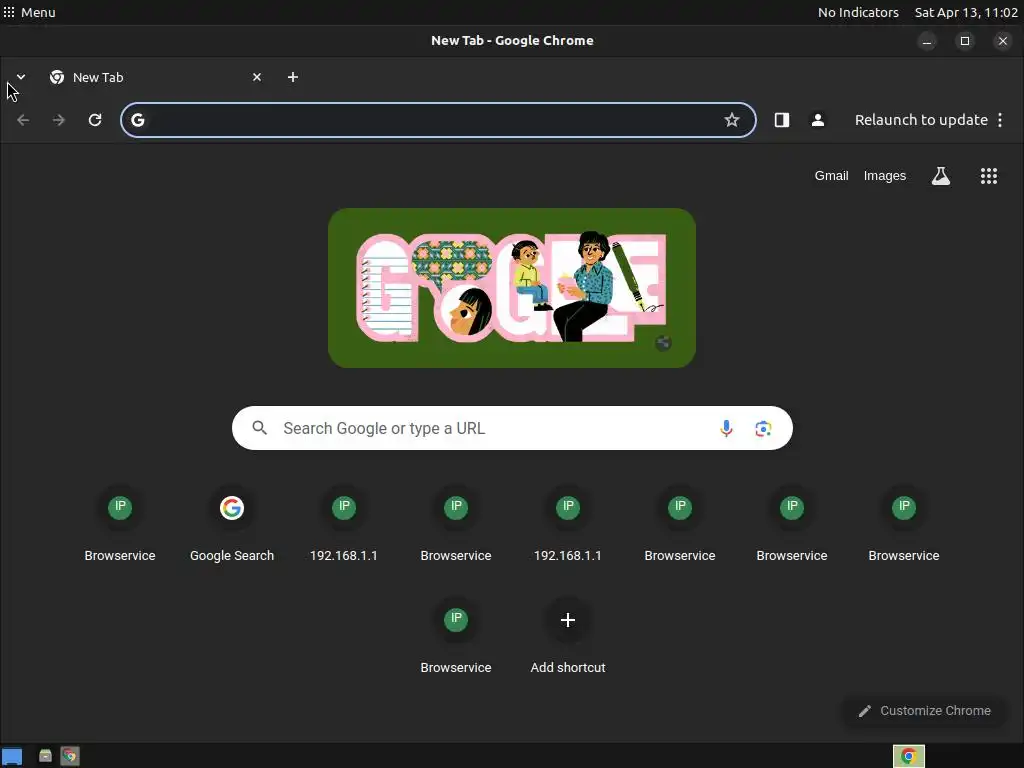The width and height of the screenshot is (1024, 768).
Task: Open Customize Chrome
Action: point(924,711)
